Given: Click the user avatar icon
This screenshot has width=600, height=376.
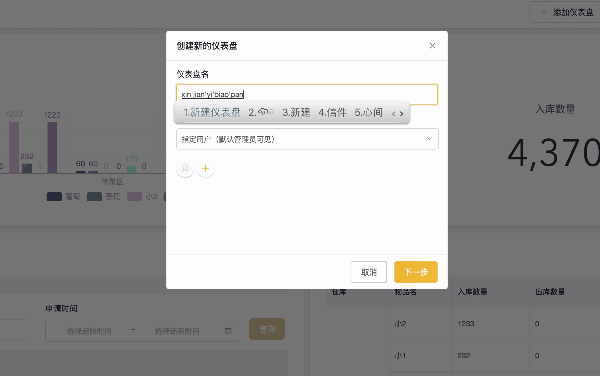Looking at the screenshot, I should point(185,168).
